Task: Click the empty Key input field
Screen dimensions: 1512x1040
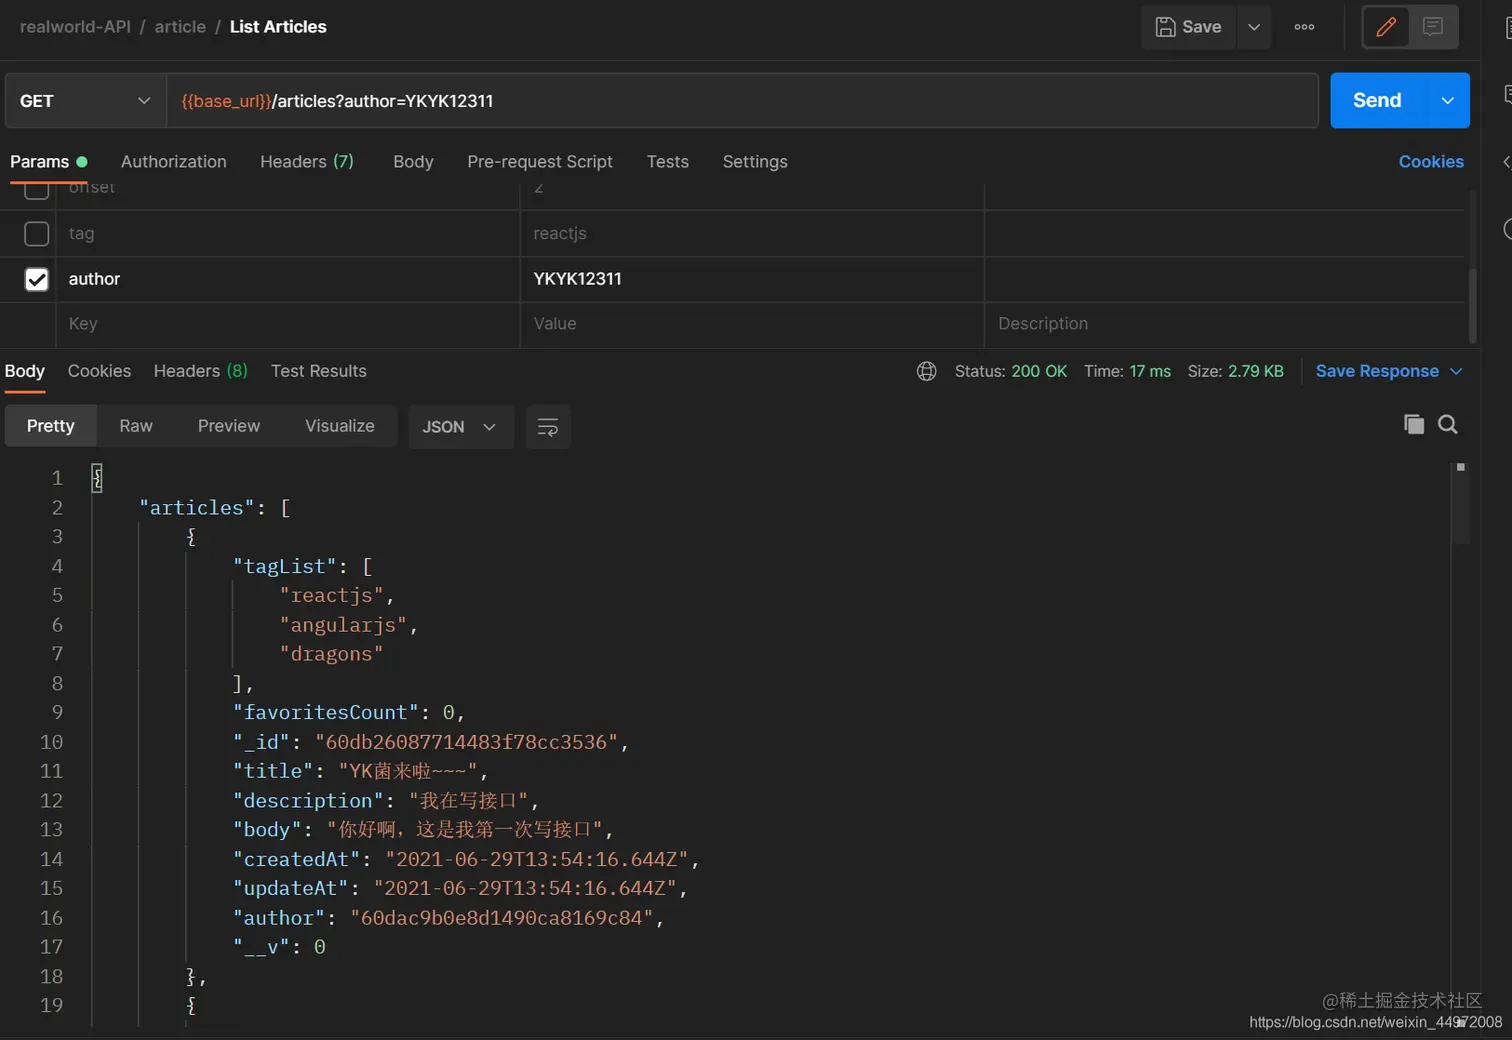Action: pyautogui.click(x=288, y=324)
